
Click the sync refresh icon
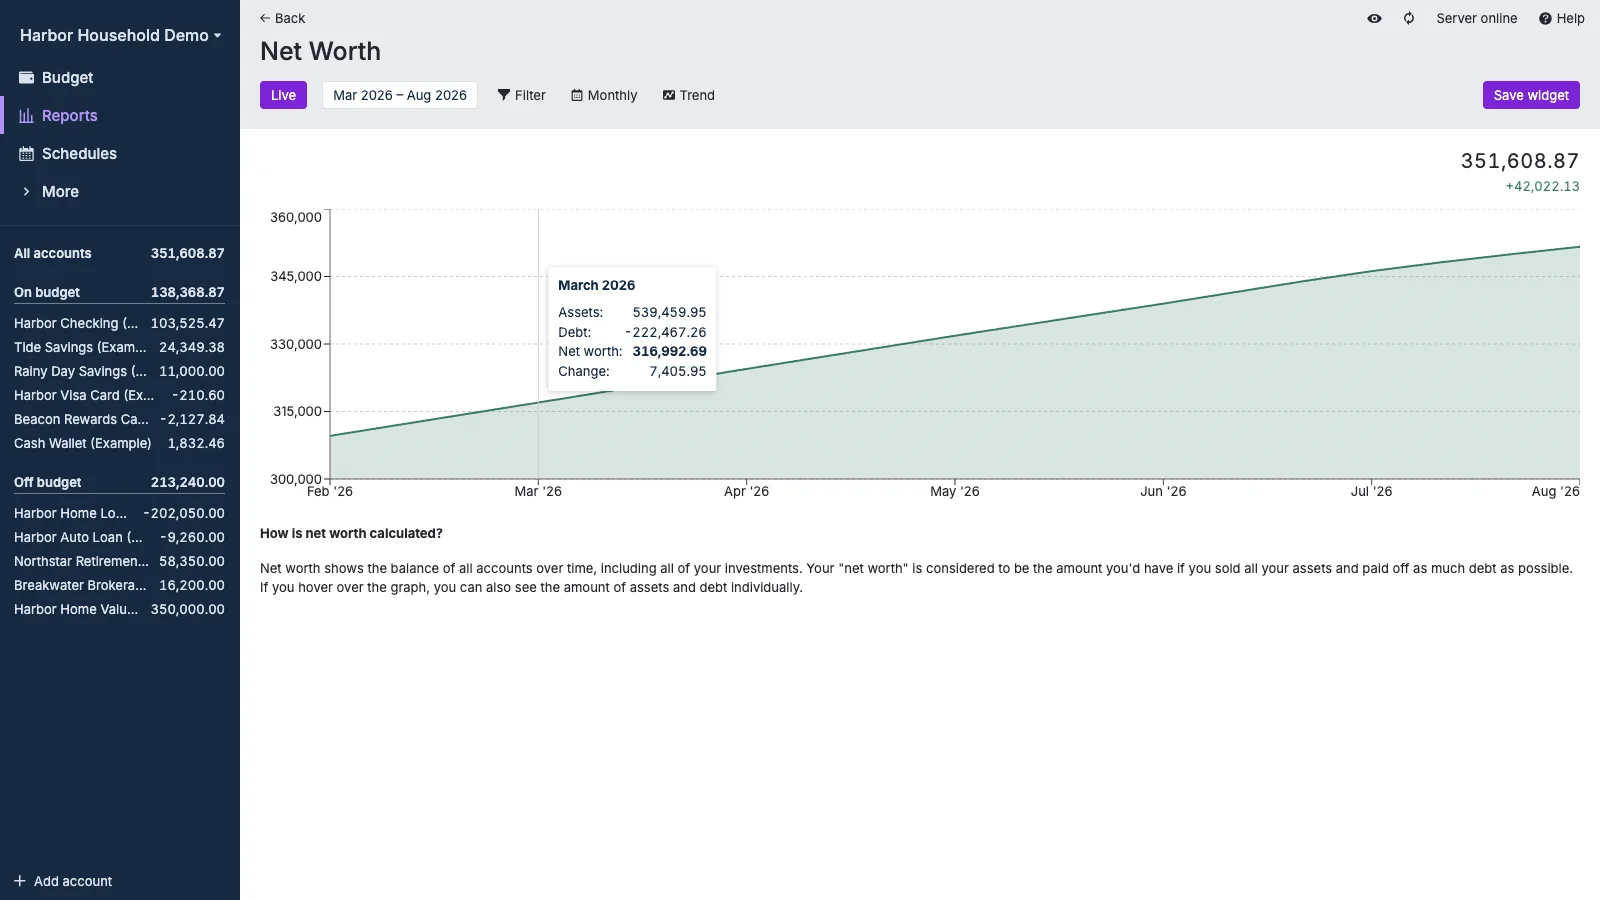pyautogui.click(x=1409, y=18)
